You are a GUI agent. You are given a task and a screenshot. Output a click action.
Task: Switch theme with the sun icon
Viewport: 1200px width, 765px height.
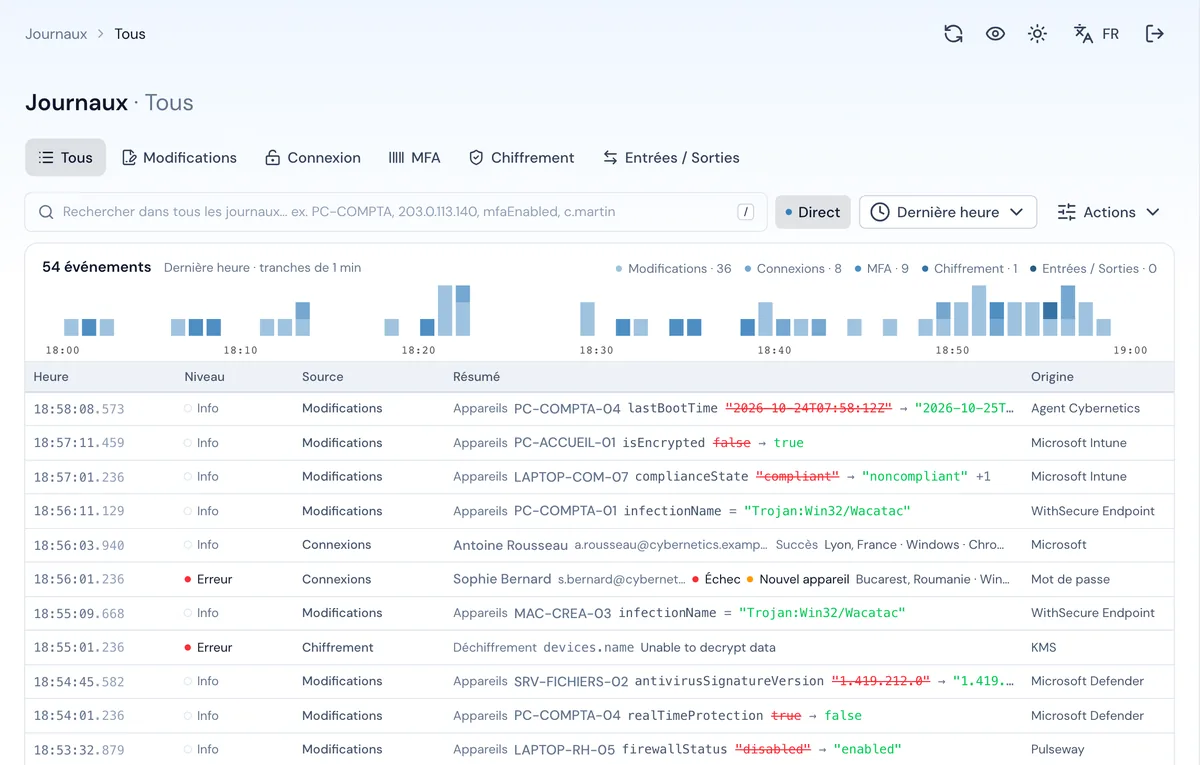(x=1037, y=34)
